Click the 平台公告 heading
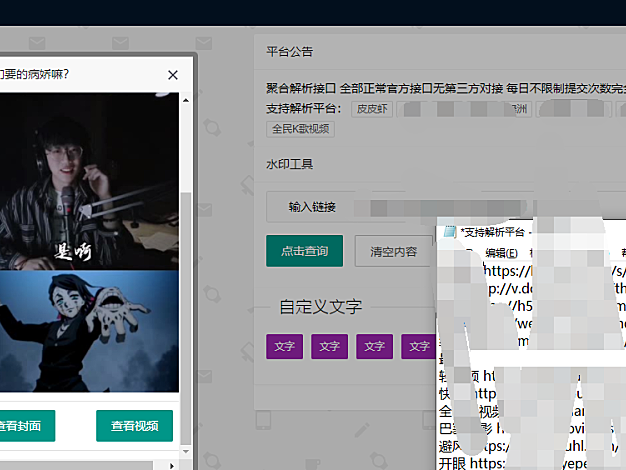 click(290, 52)
